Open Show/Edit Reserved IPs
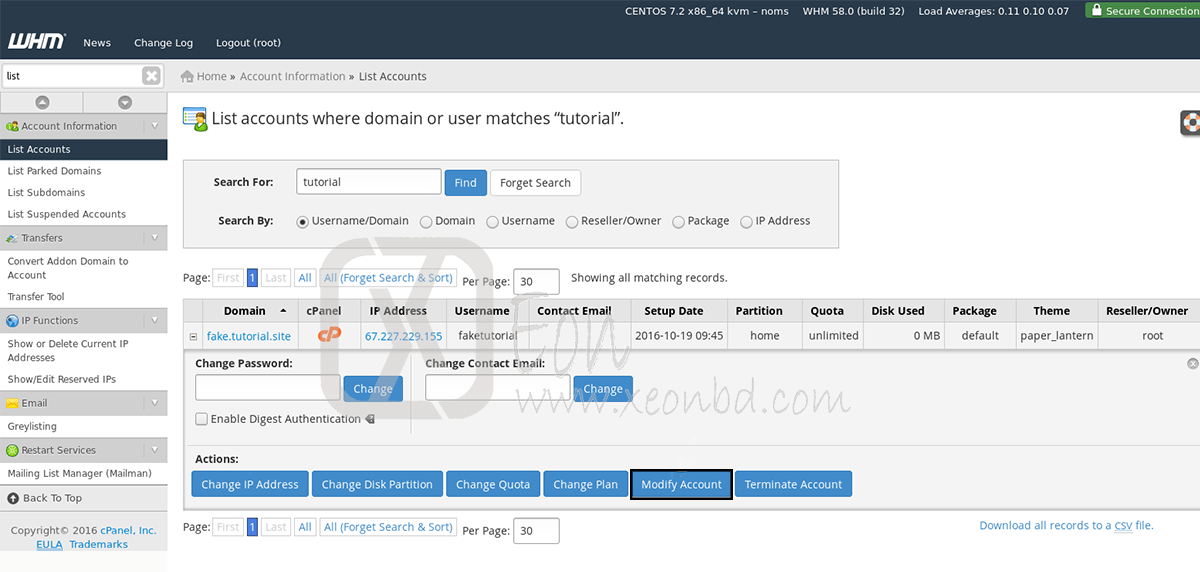This screenshot has height=572, width=1200. click(x=62, y=379)
